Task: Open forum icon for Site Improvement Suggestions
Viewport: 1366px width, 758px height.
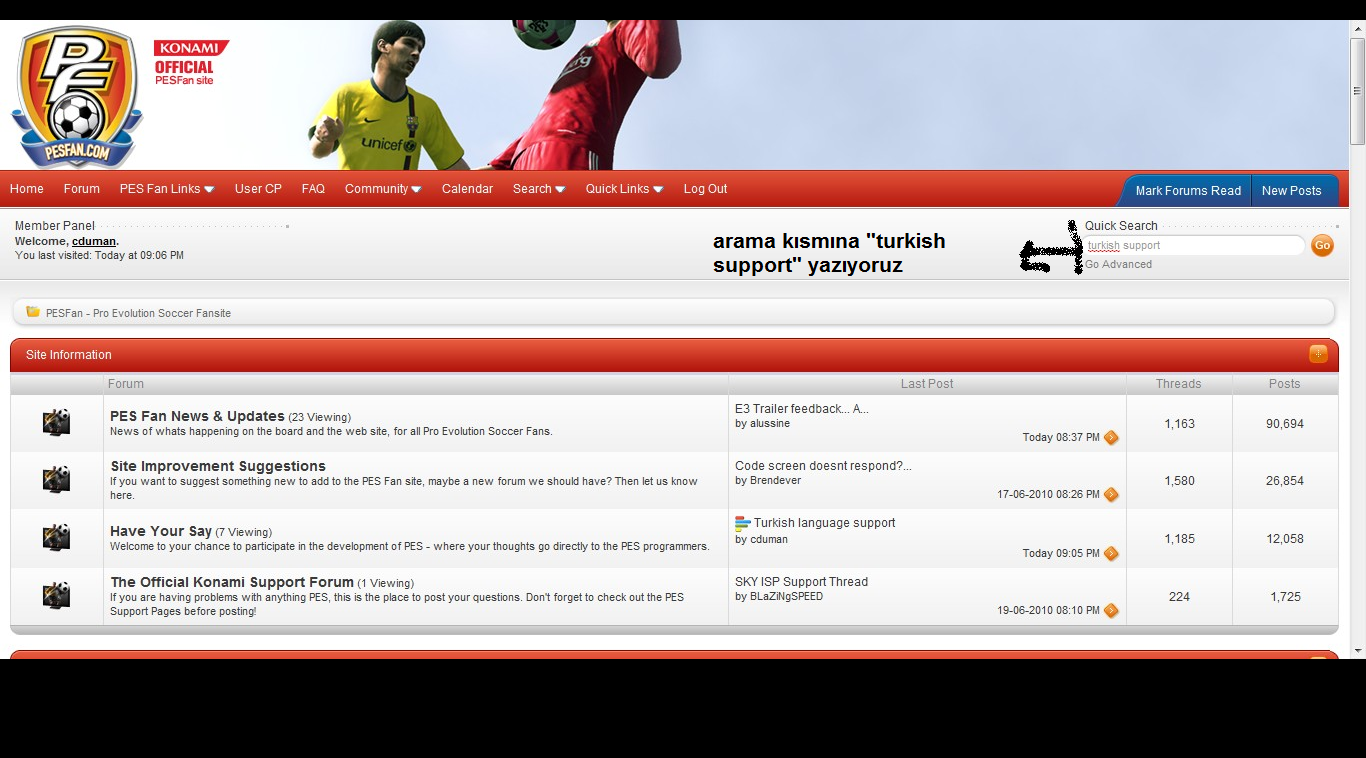Action: click(x=57, y=479)
